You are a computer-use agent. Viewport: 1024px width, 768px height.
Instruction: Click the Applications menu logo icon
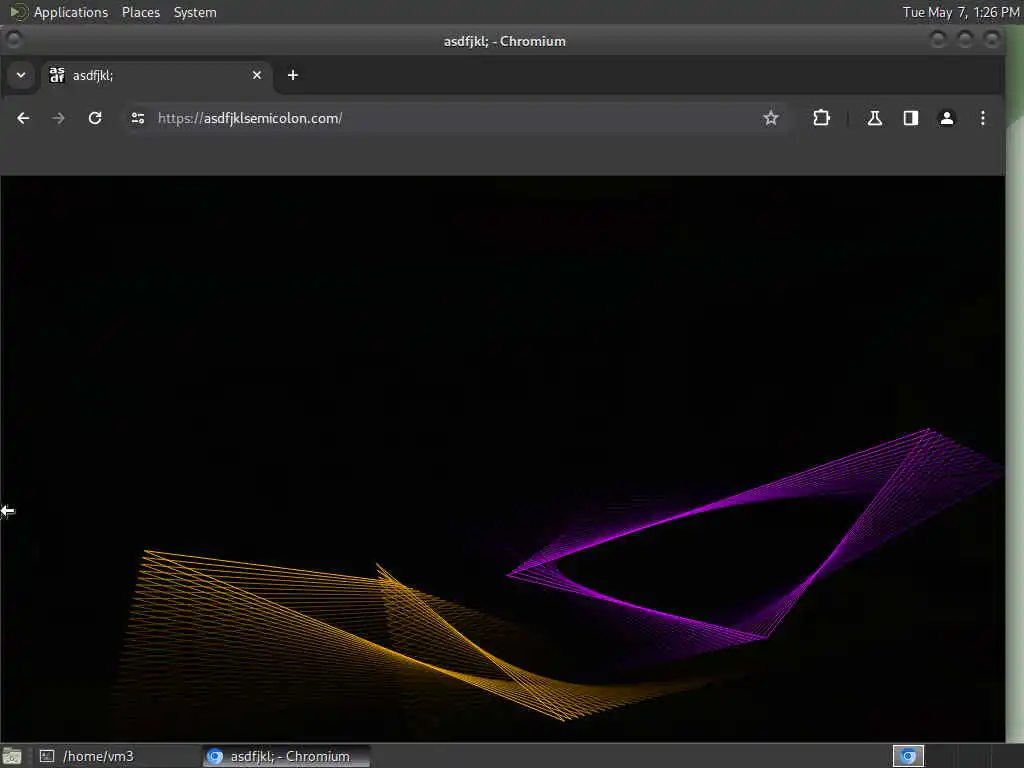click(19, 12)
